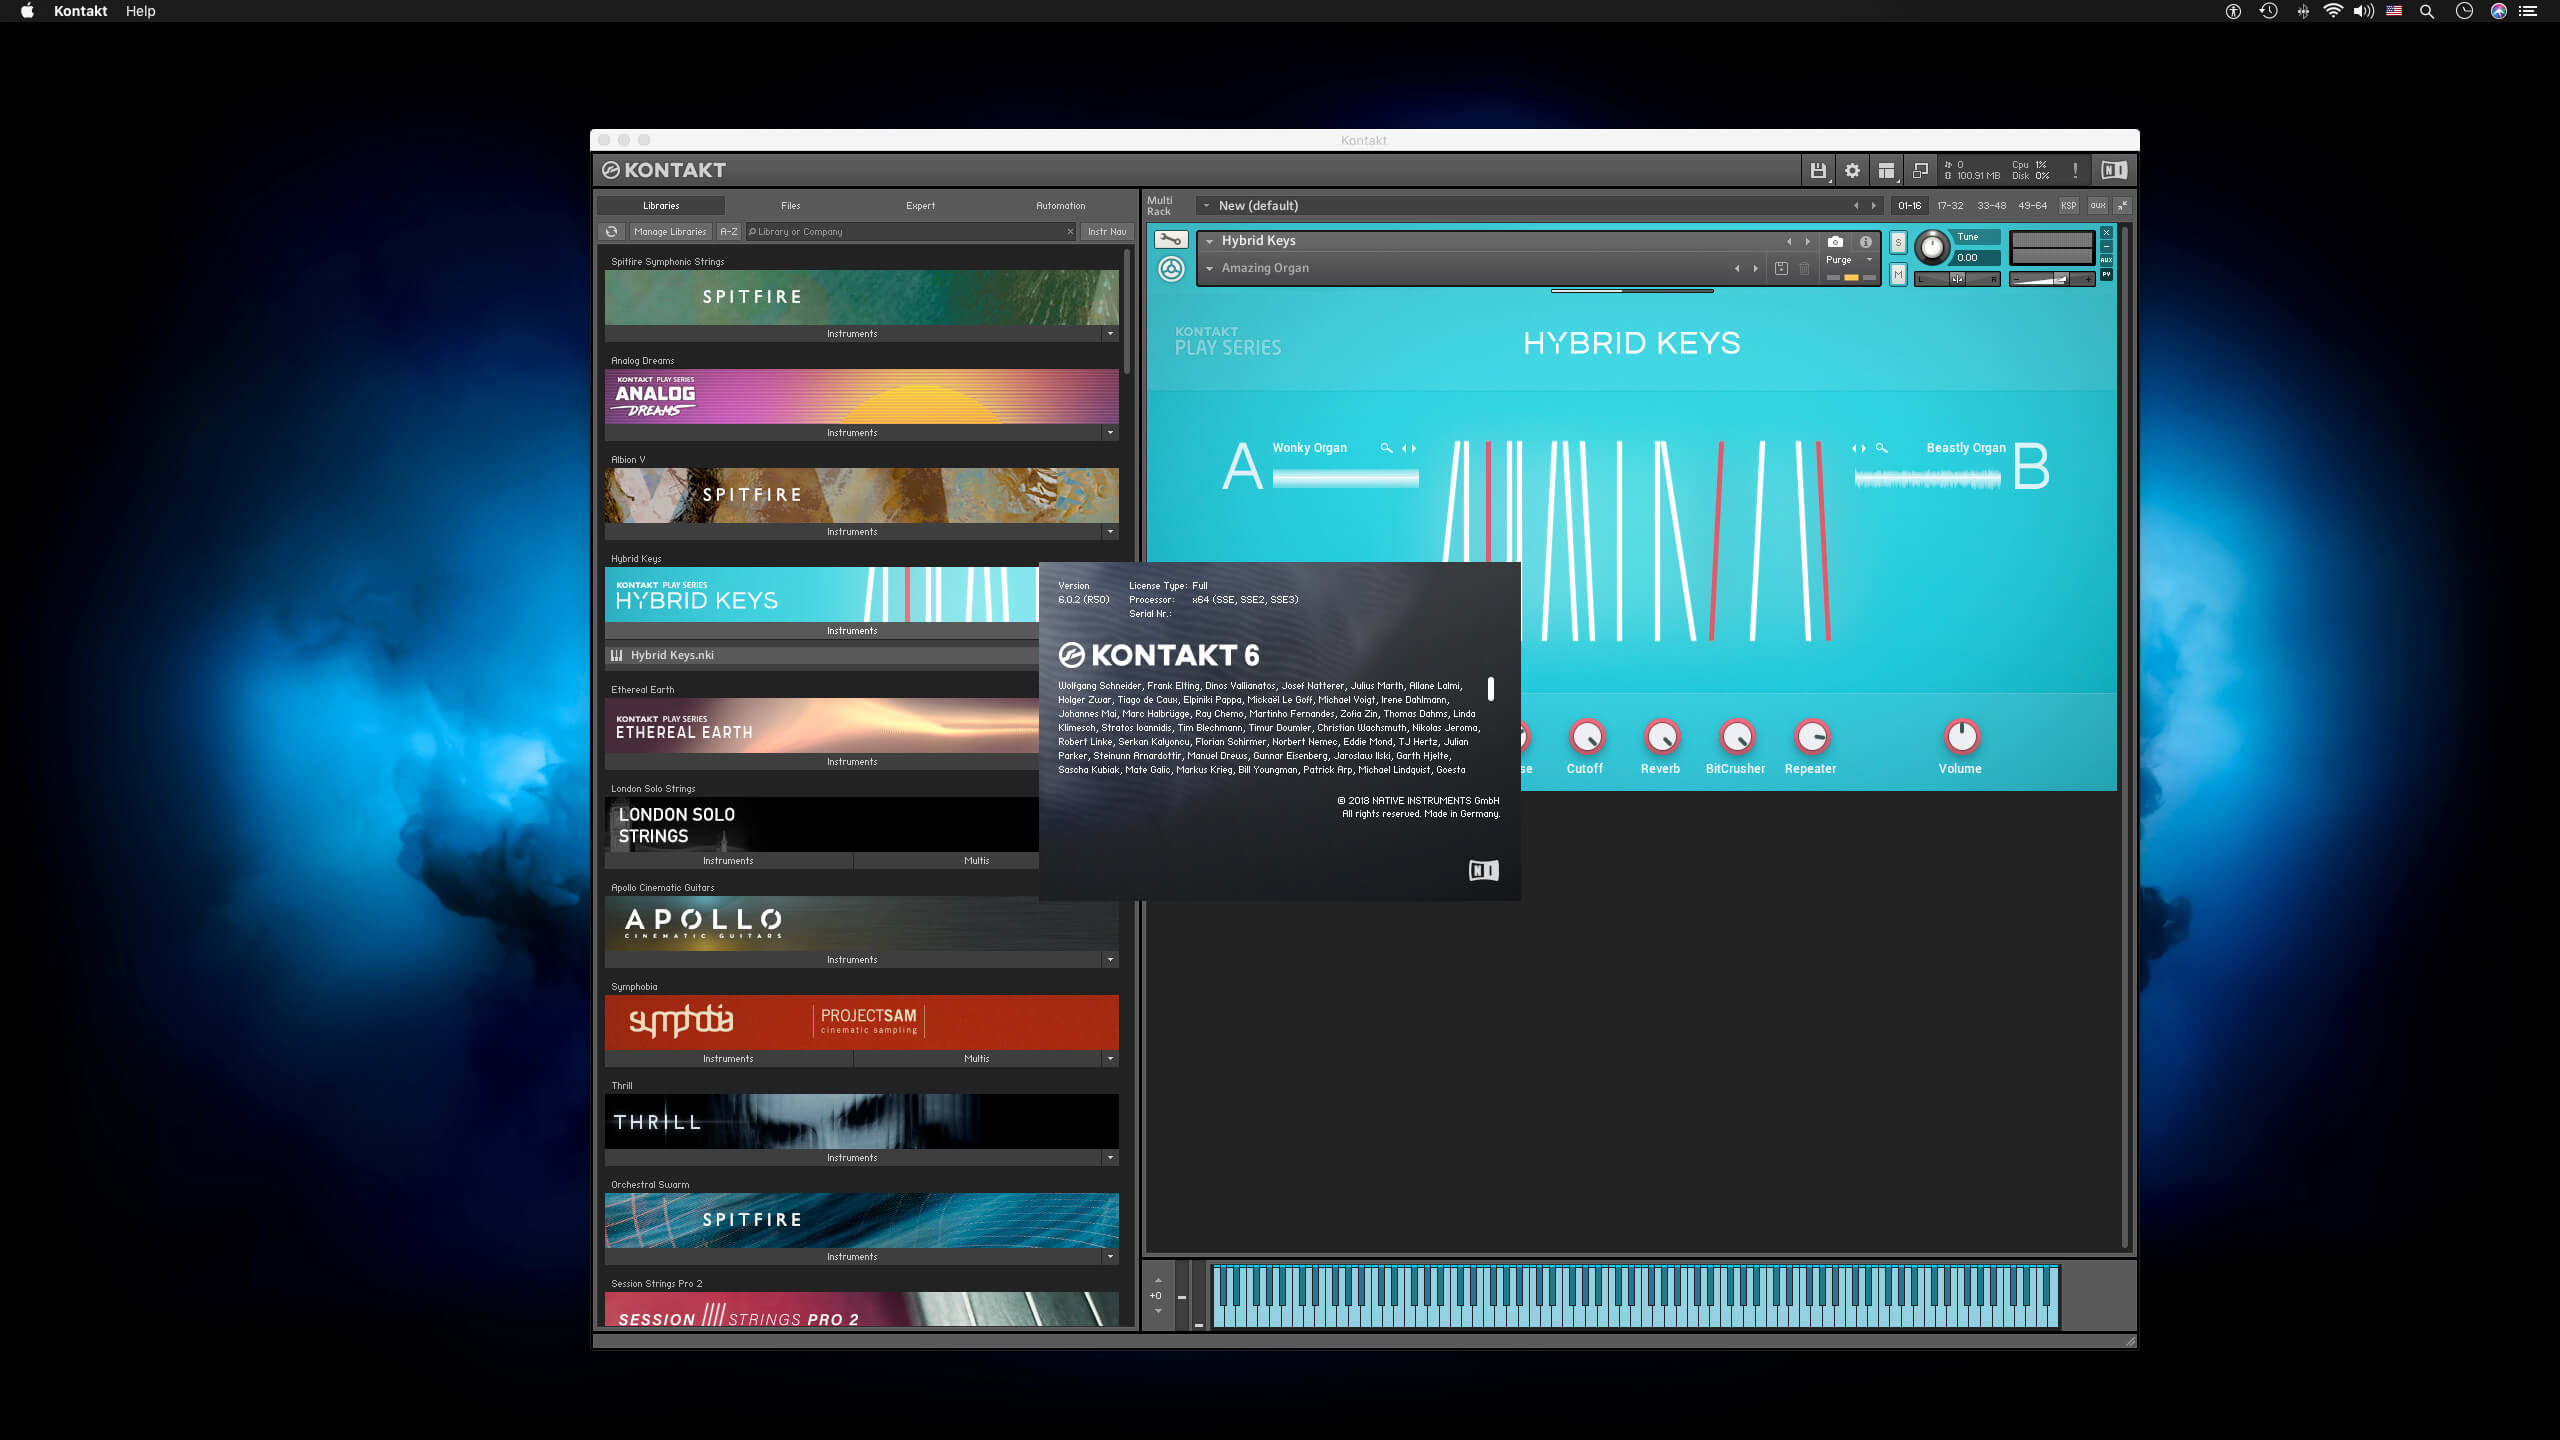Click the save floppy disk icon
This screenshot has width=2560, height=1440.
pyautogui.click(x=1818, y=171)
